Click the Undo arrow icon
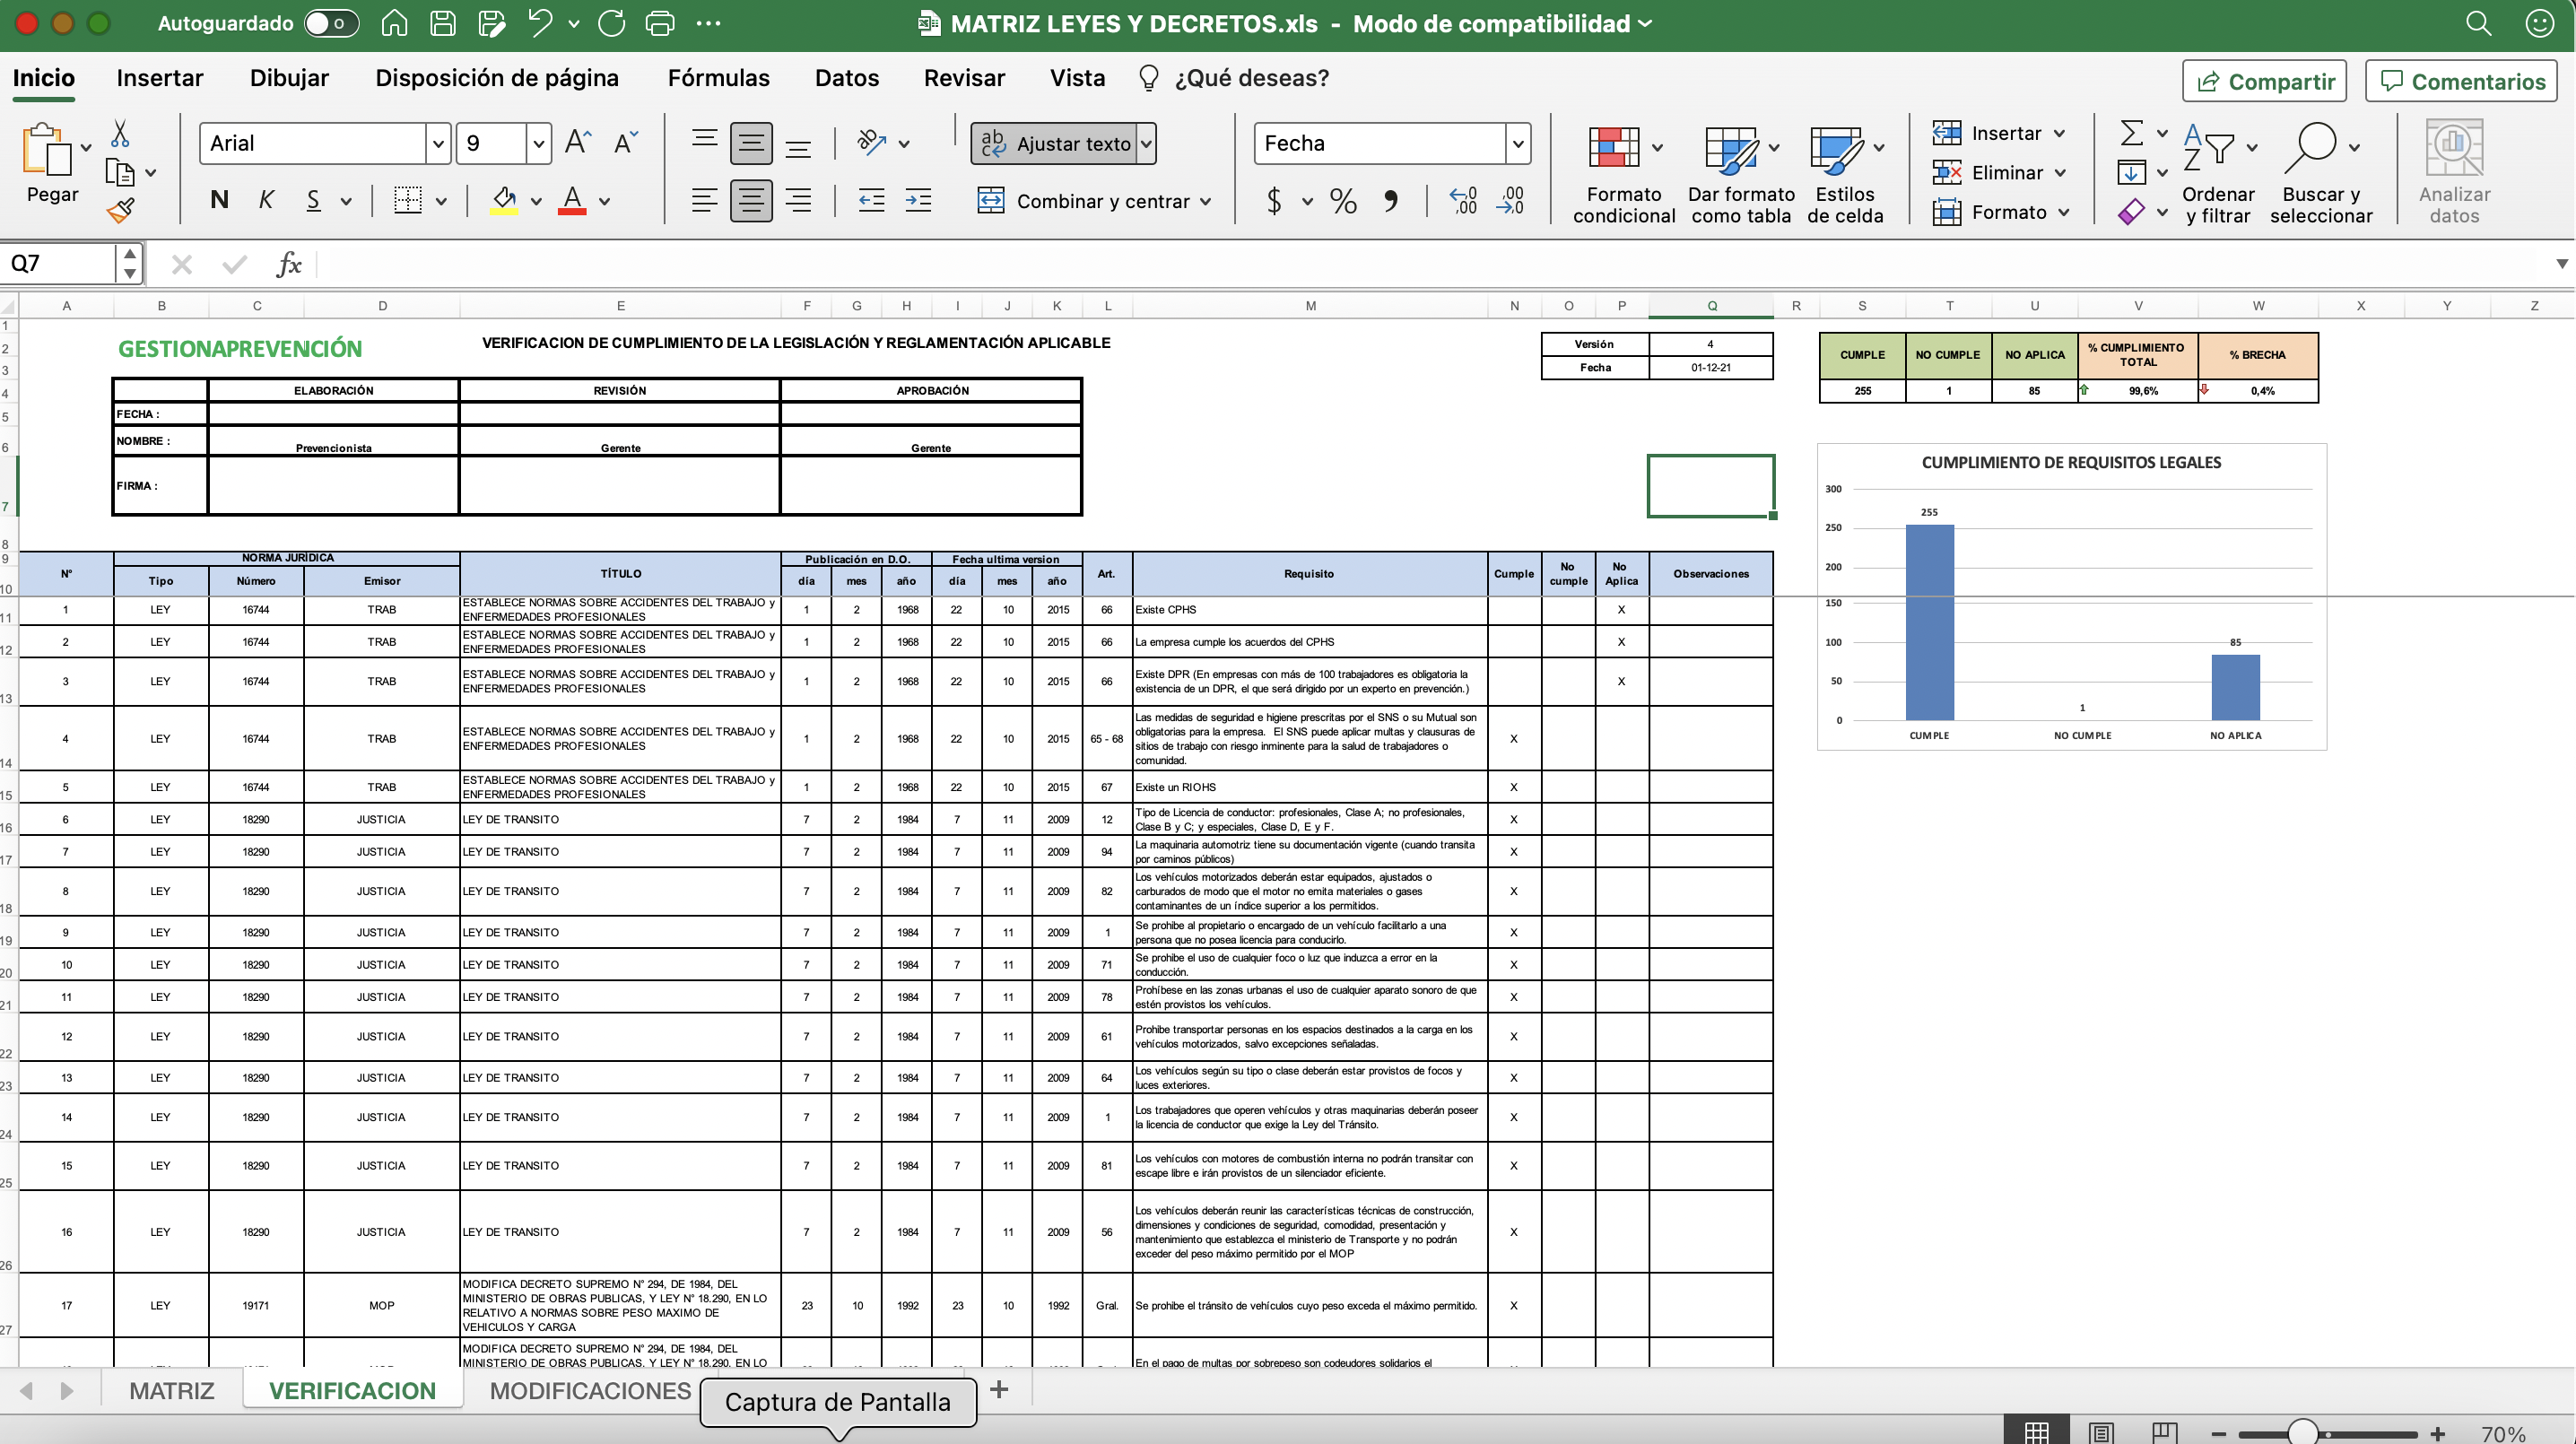Viewport: 2576px width, 1444px height. (540, 23)
